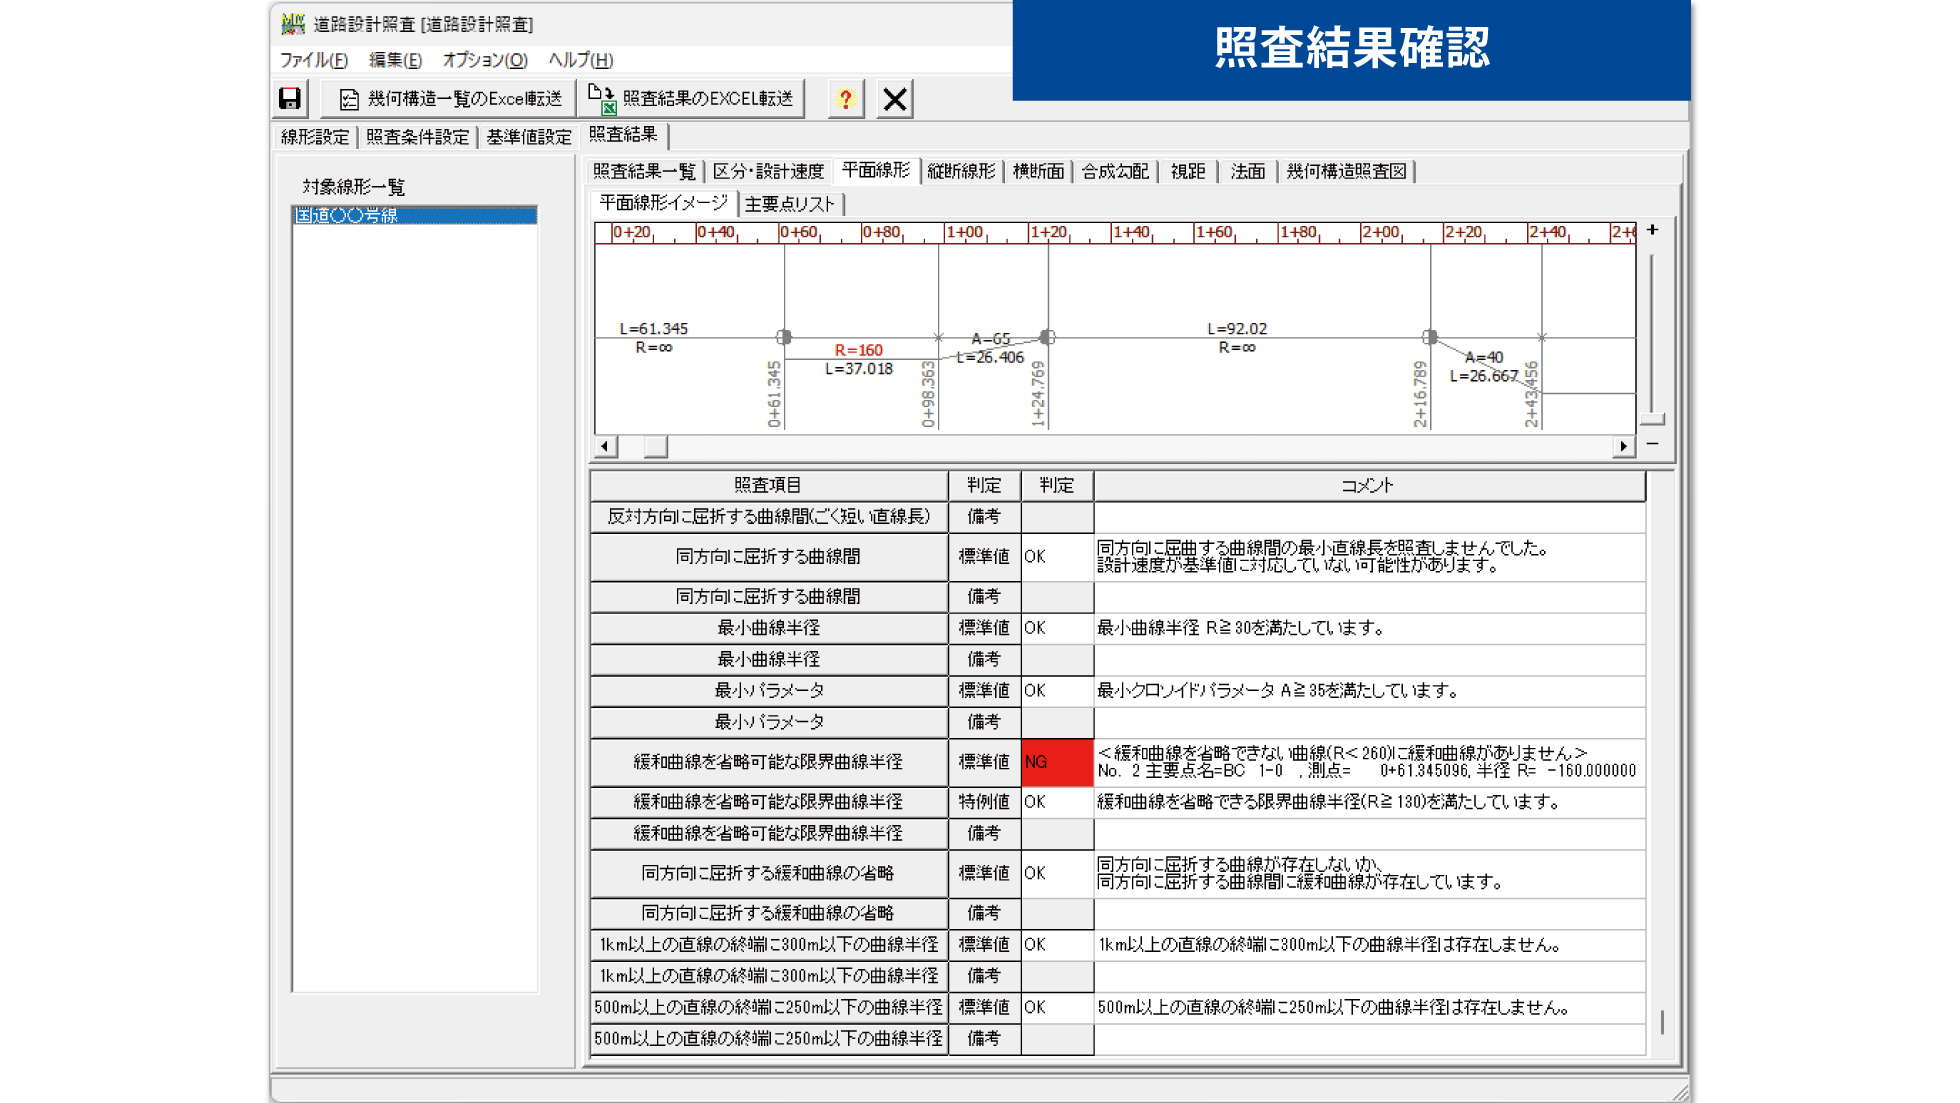Switch to the 主要点リスト tab
This screenshot has height=1103, width=1960.
tap(789, 204)
